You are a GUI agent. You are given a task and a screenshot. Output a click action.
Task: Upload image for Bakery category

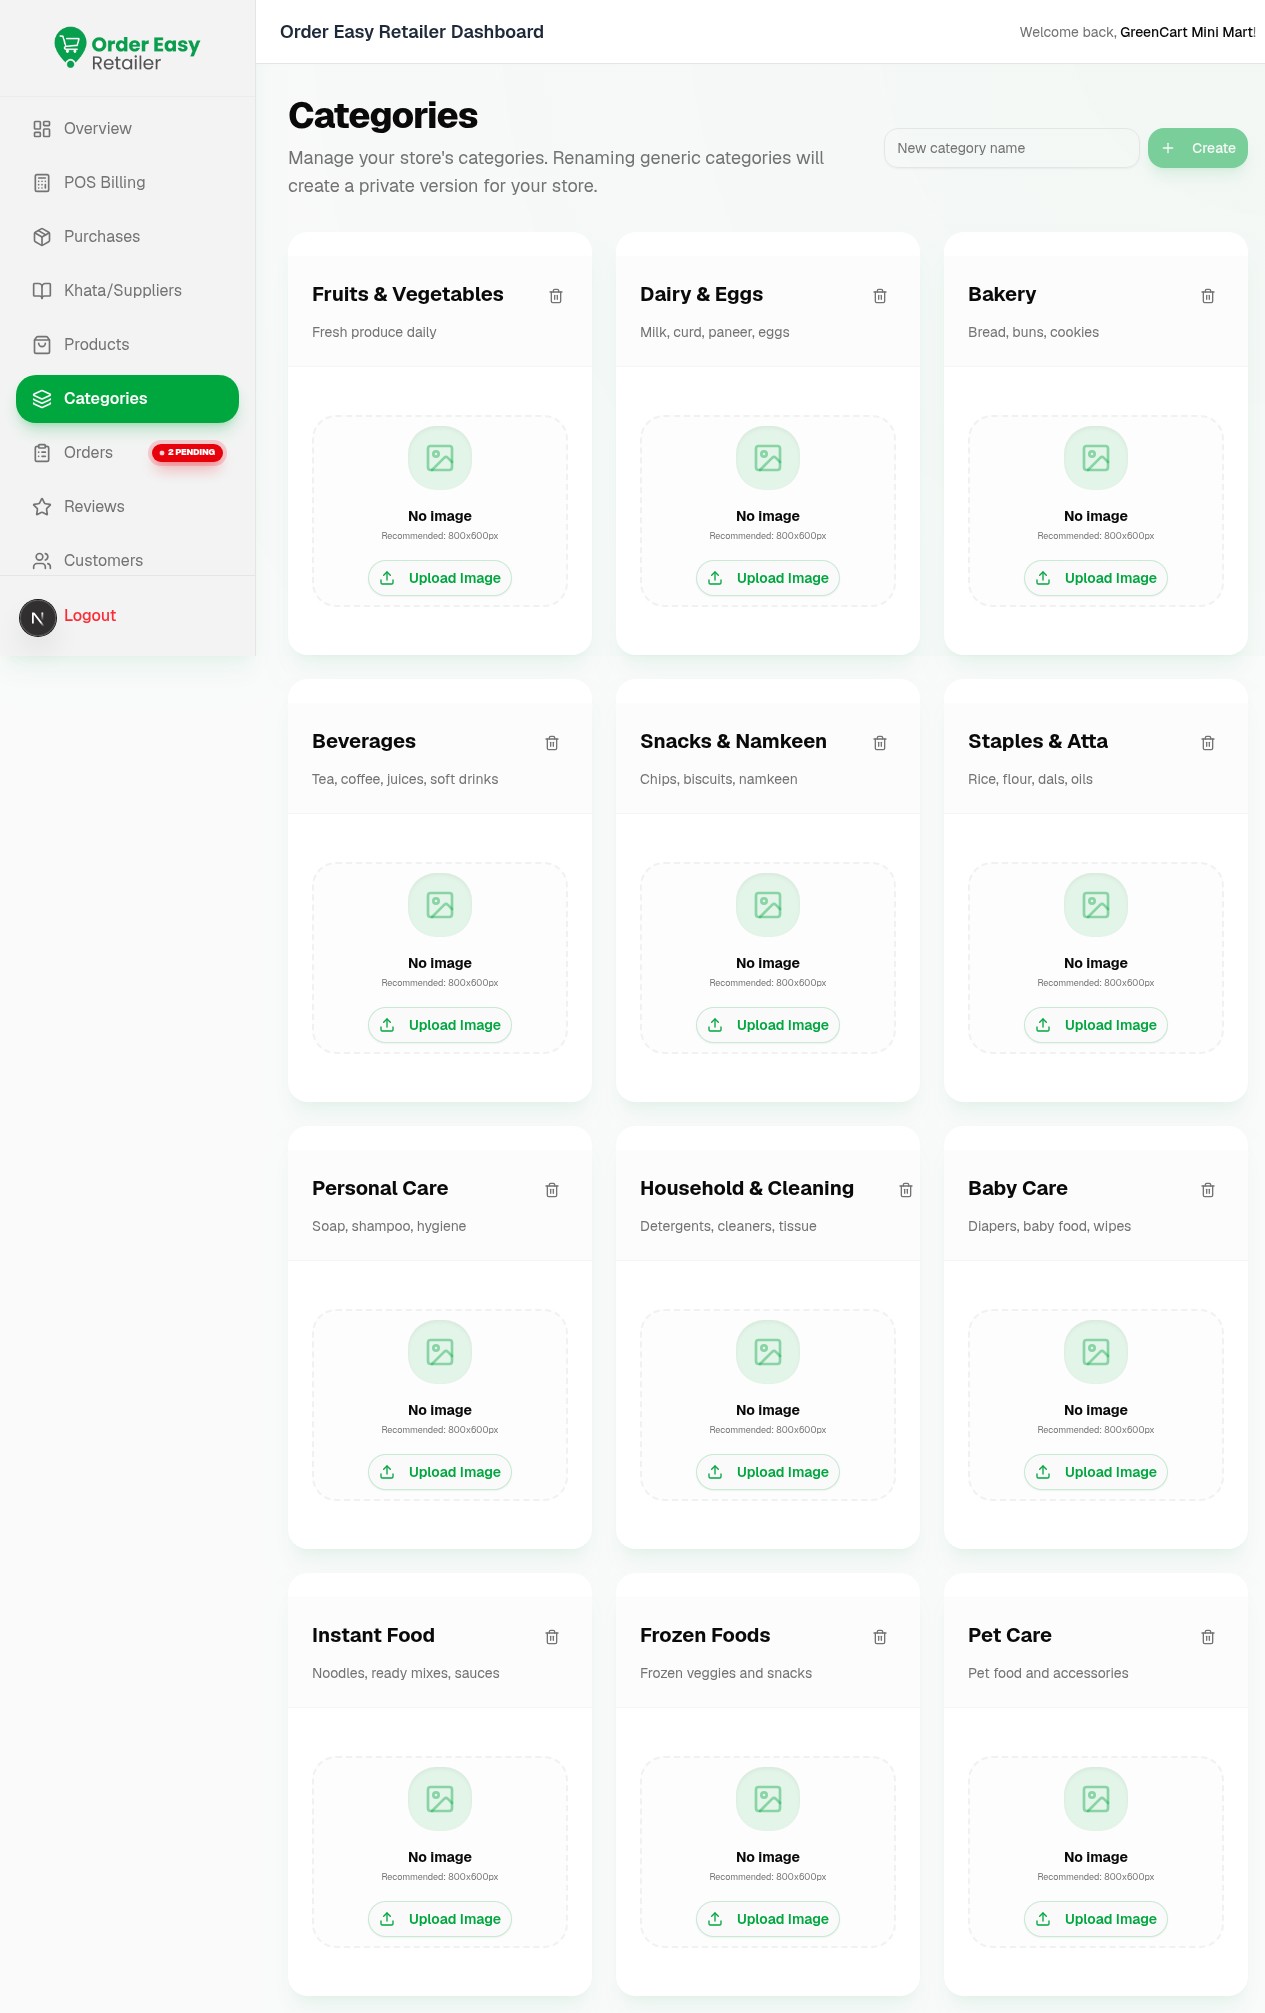pos(1096,578)
